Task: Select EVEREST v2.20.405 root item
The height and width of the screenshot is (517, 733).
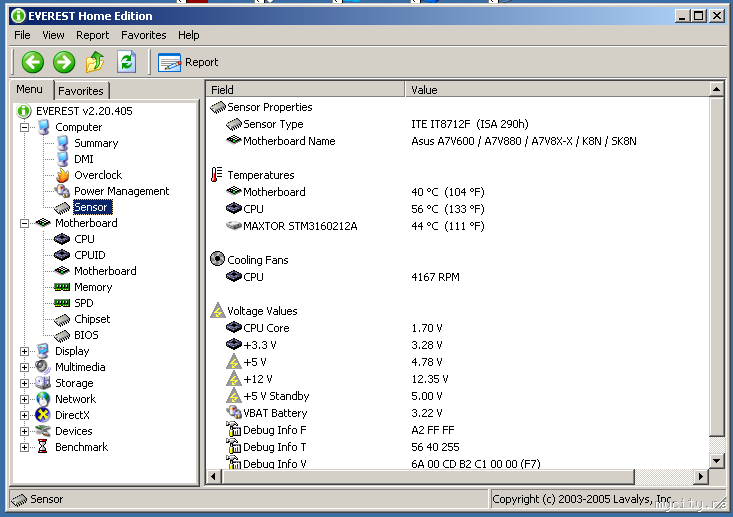Action: point(84,111)
